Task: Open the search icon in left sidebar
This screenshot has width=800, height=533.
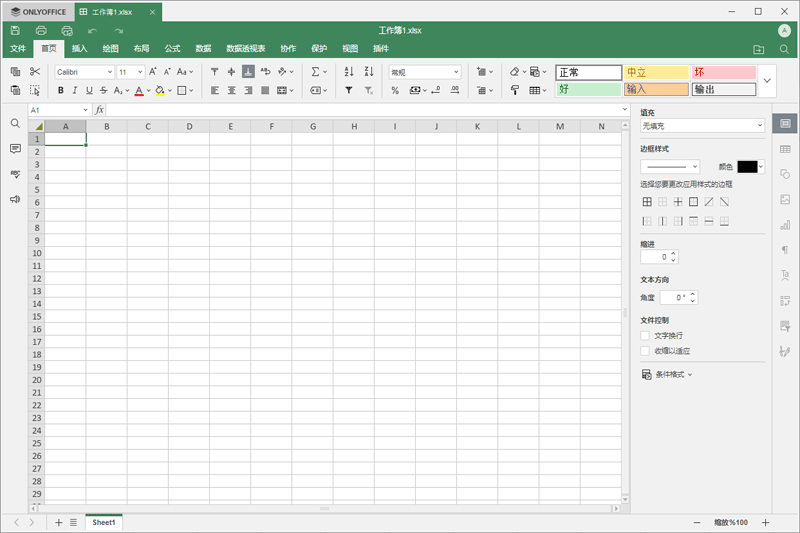Action: point(15,123)
